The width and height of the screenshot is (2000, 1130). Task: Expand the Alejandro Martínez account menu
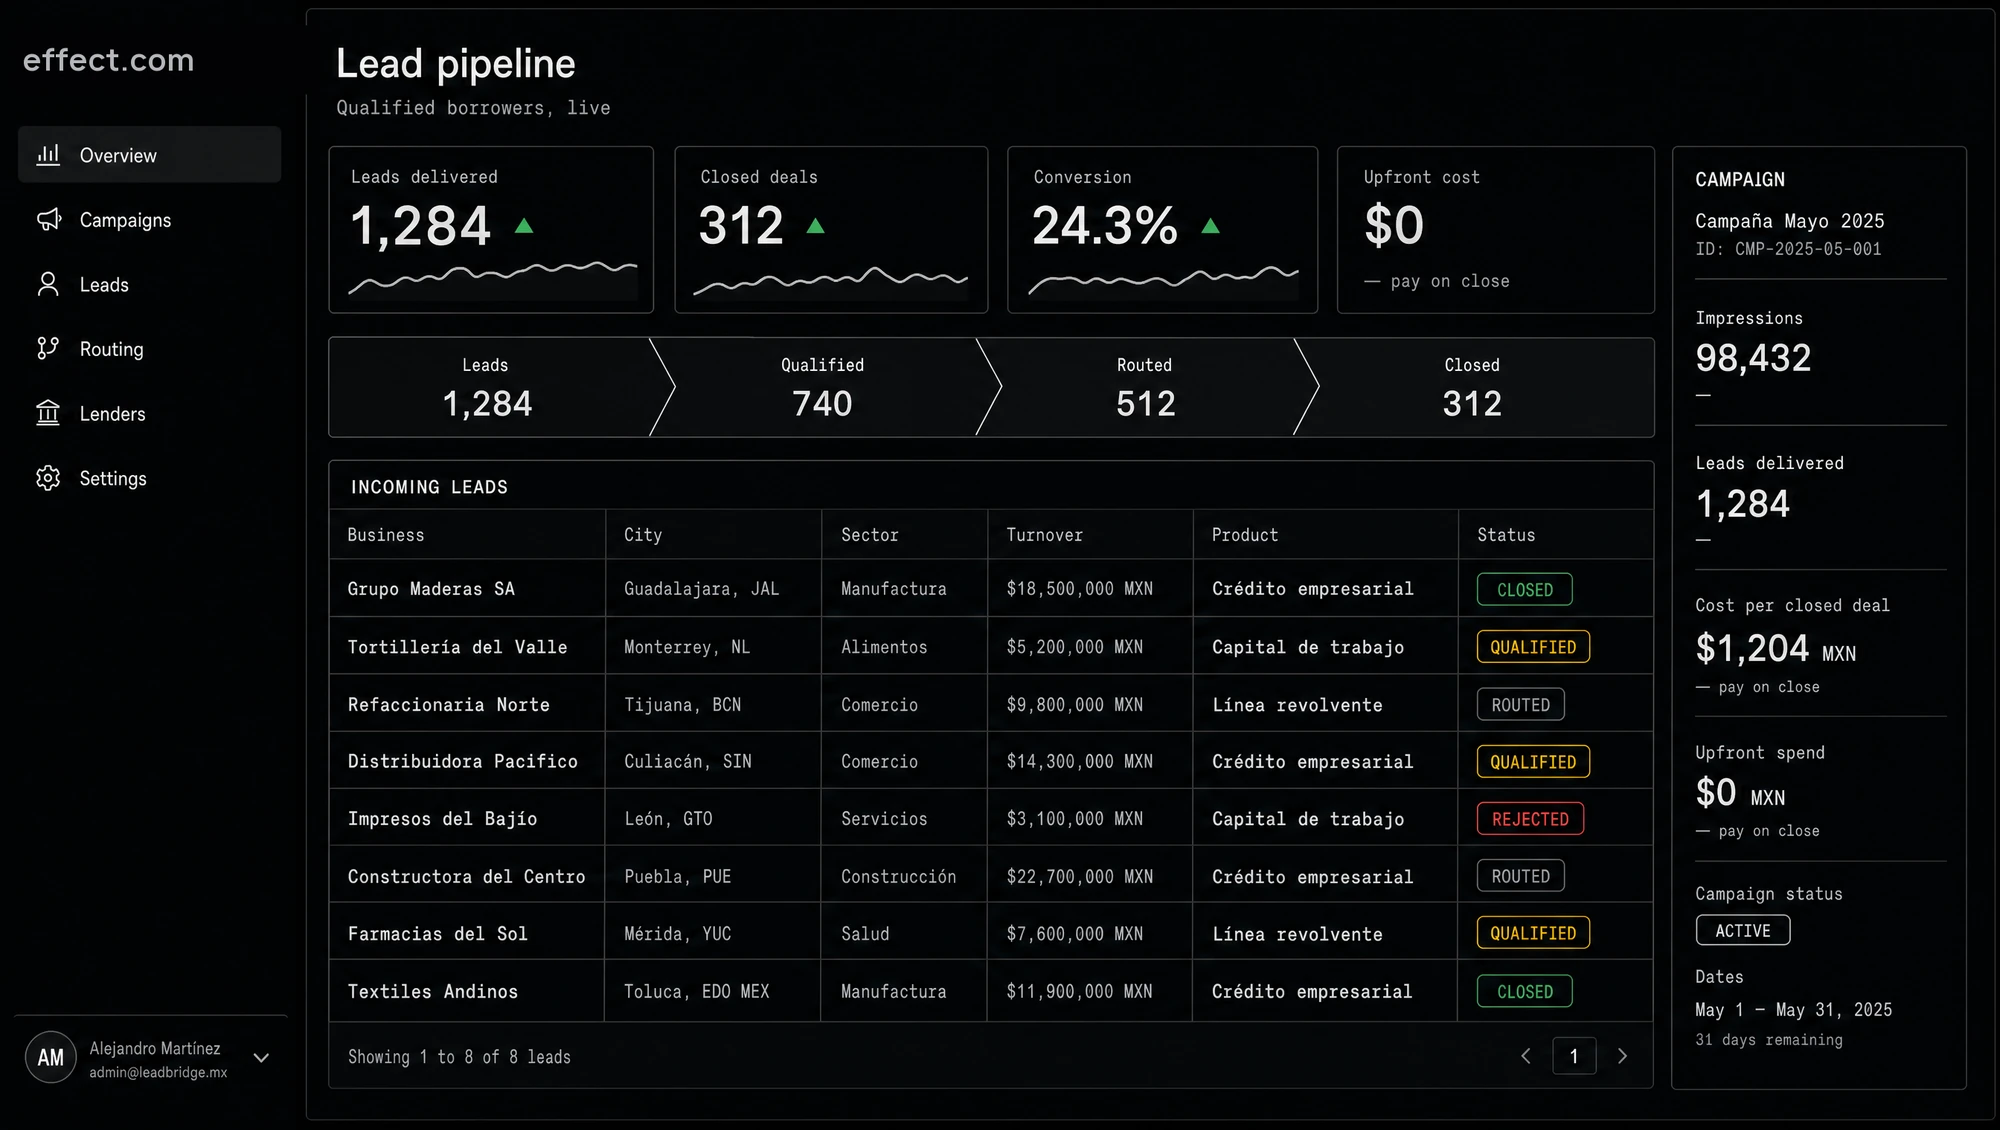(x=261, y=1058)
